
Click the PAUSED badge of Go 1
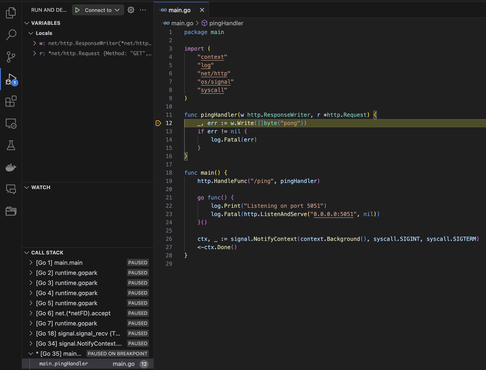(x=138, y=263)
